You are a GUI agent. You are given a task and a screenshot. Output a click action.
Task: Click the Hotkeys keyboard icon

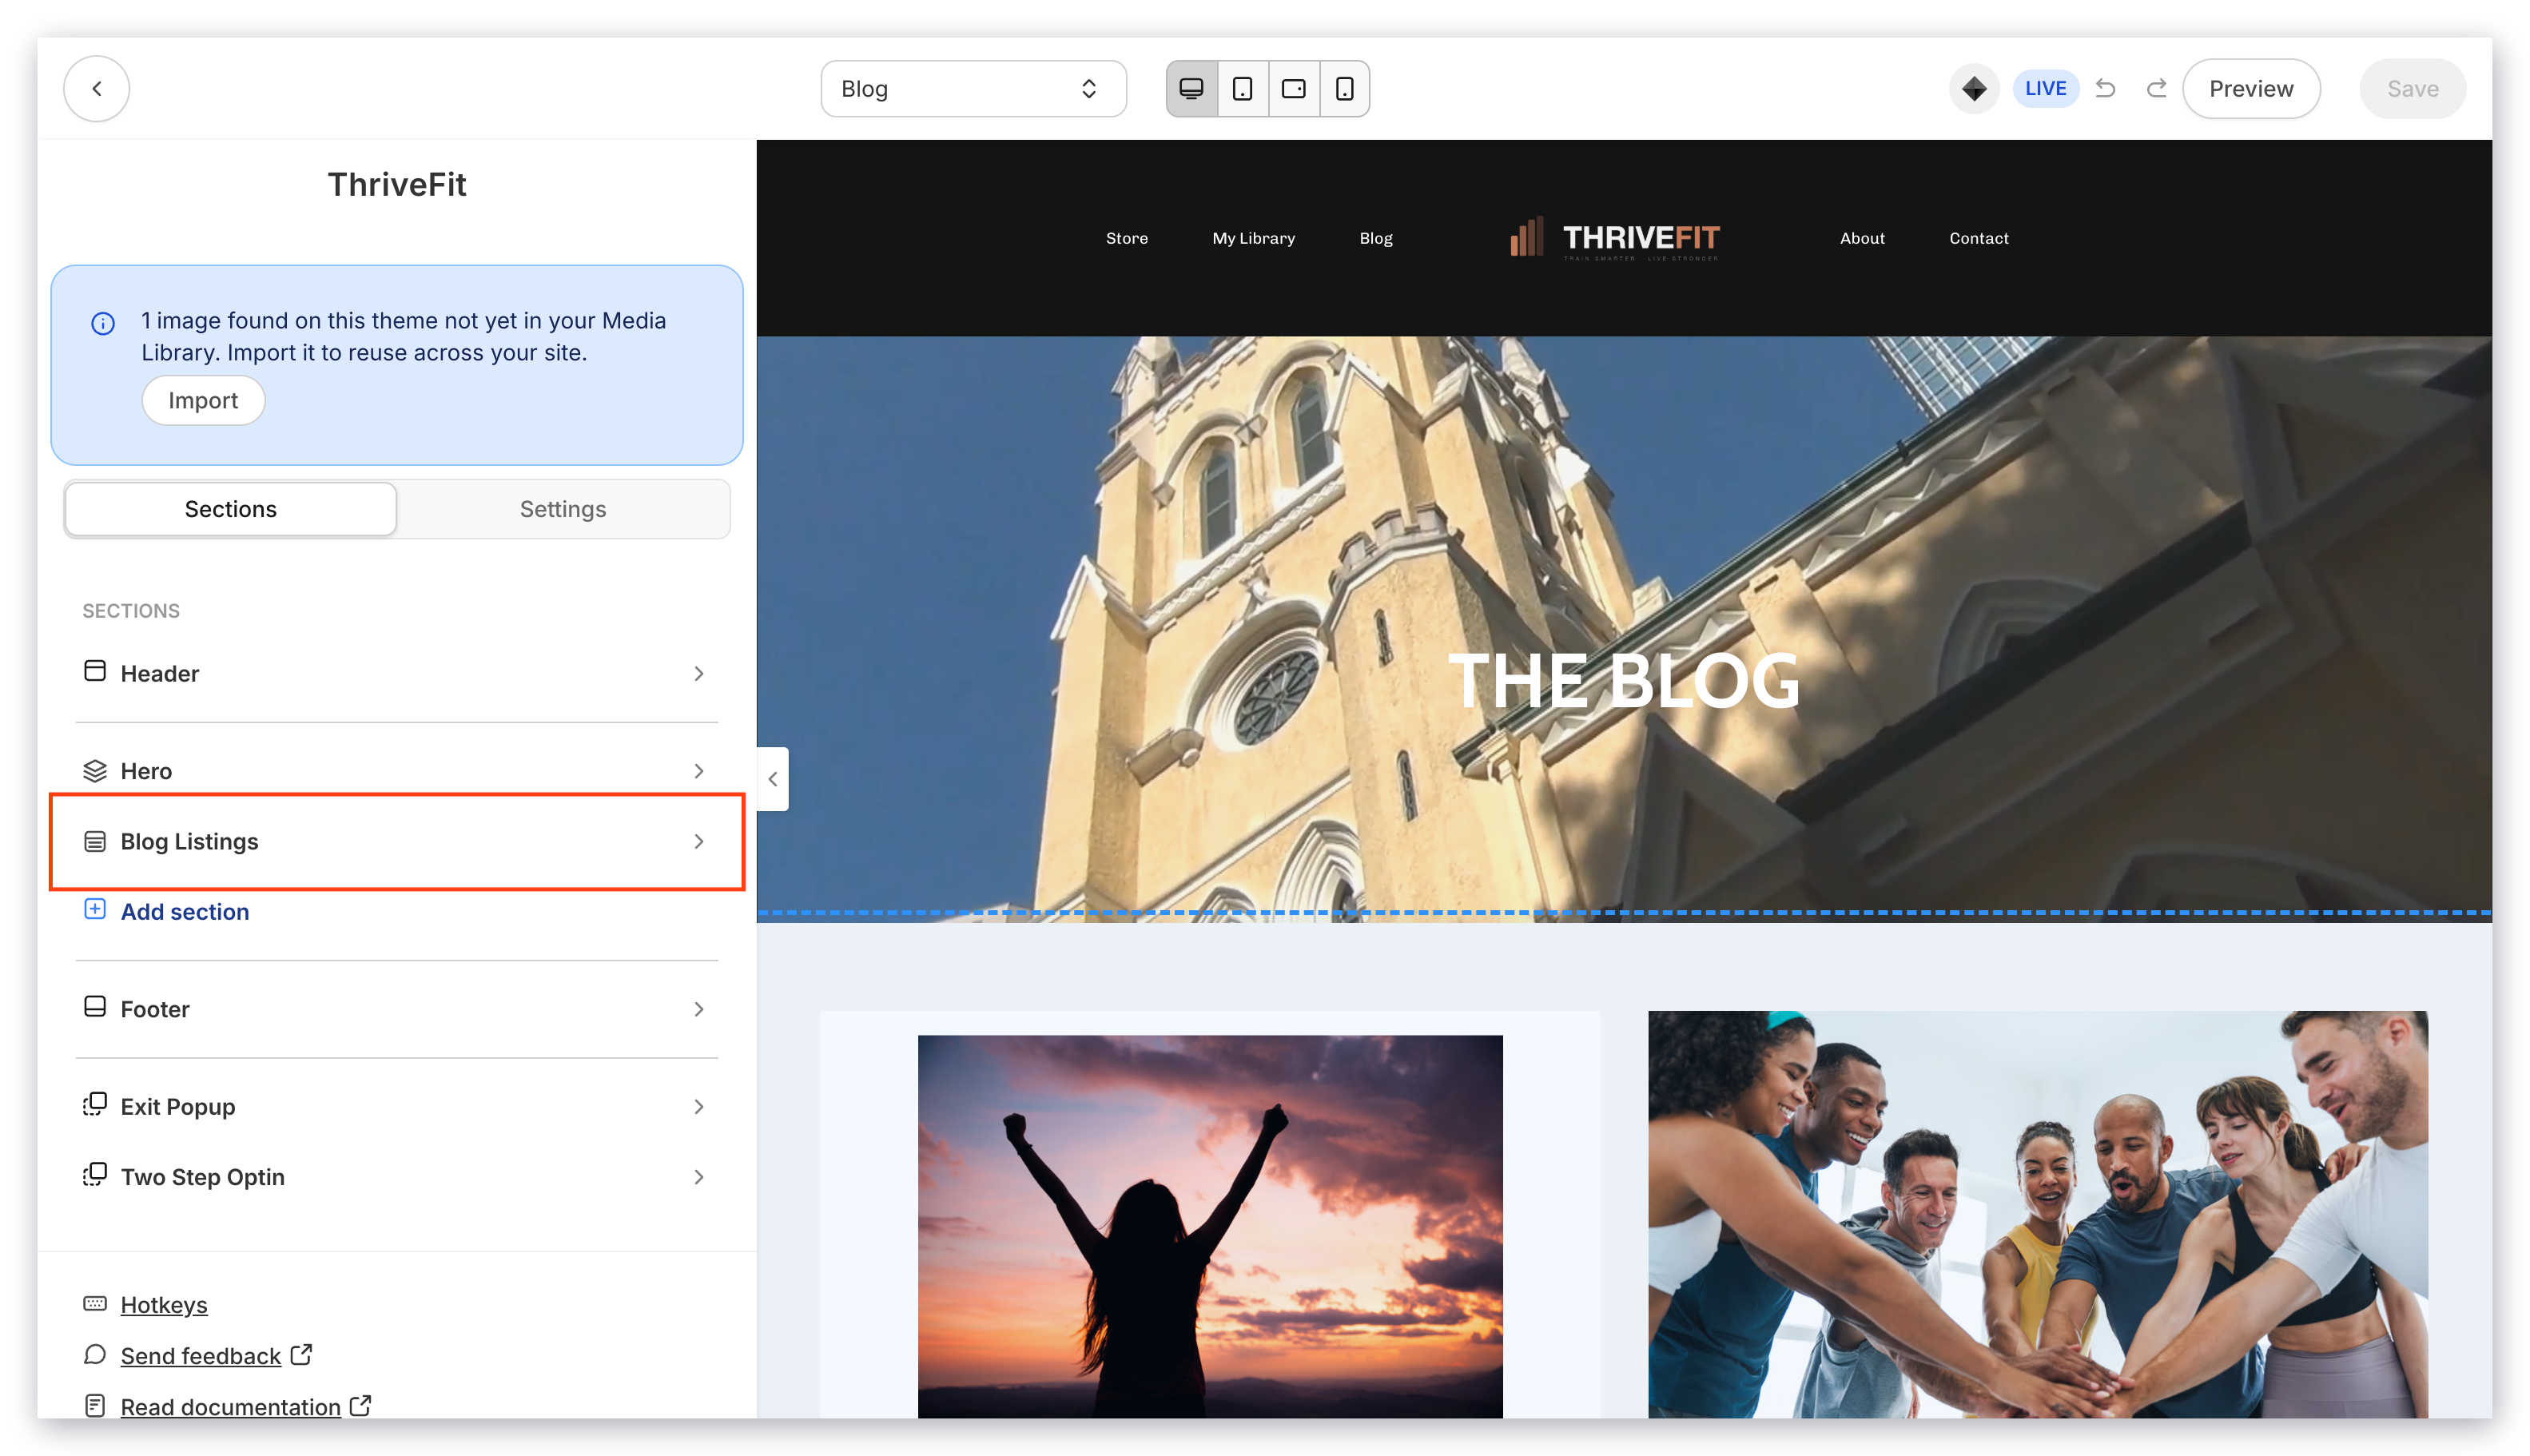click(x=95, y=1303)
